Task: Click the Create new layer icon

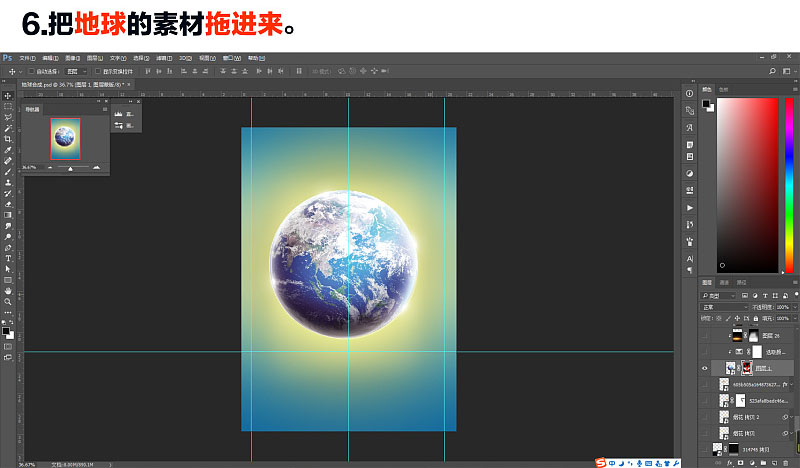Action: point(774,463)
